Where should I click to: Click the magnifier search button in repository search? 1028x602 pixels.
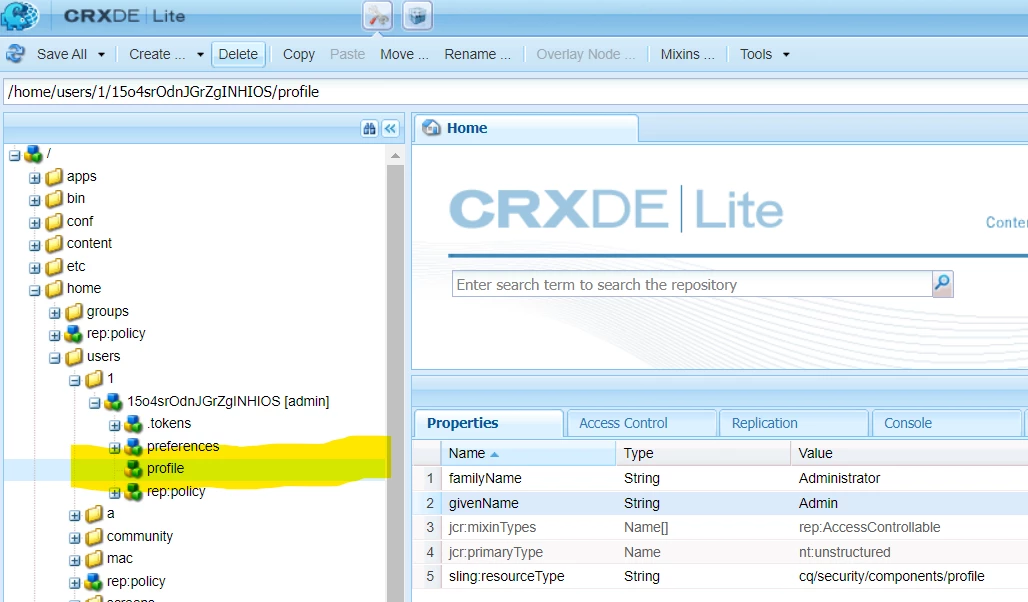pos(942,284)
